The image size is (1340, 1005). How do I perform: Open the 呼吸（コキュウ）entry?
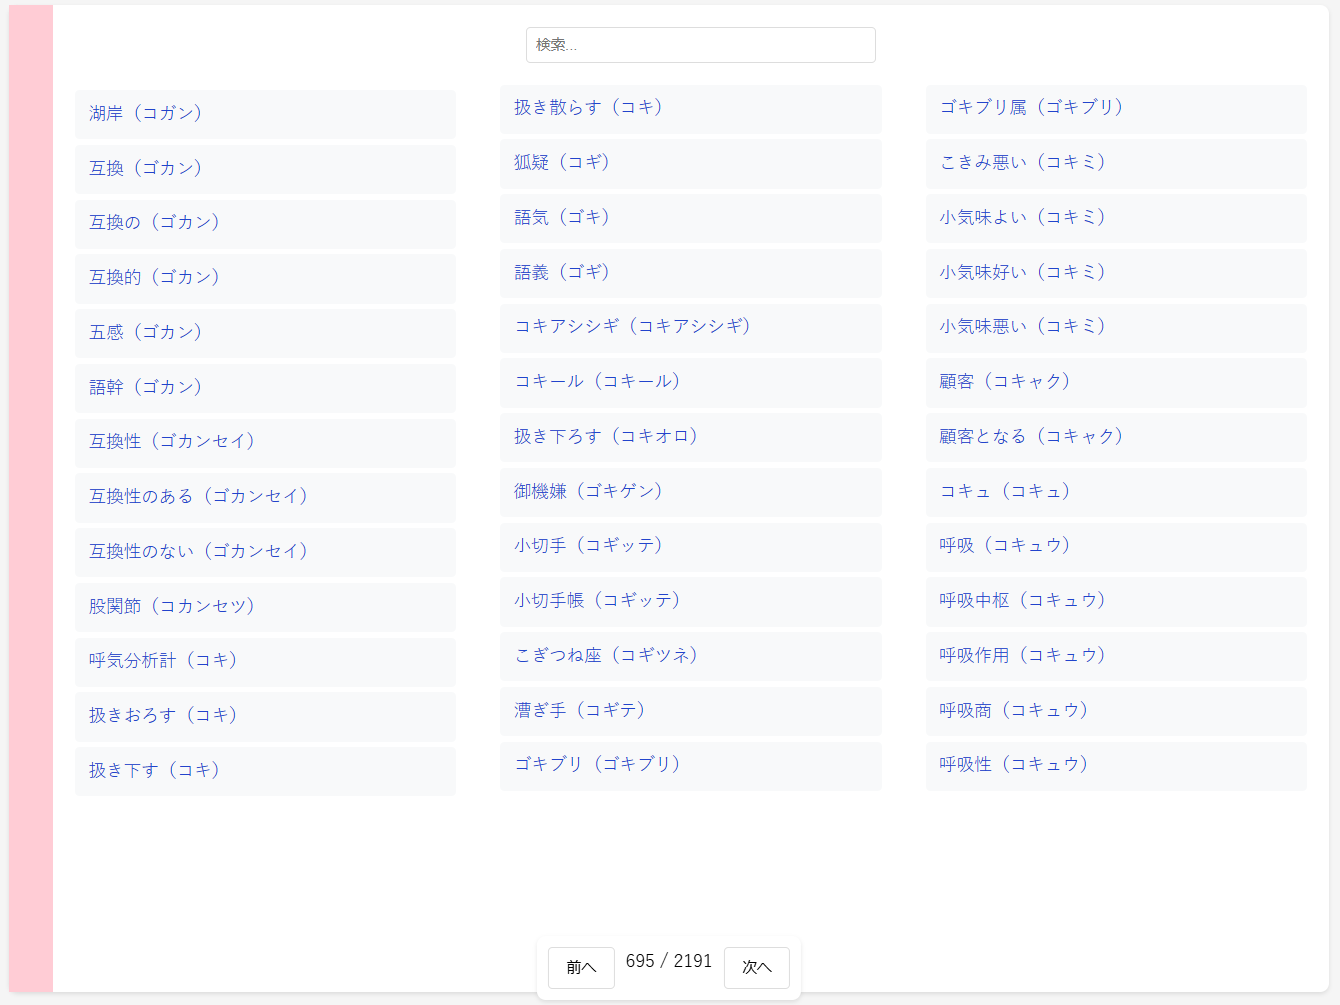pyautogui.click(x=1116, y=546)
